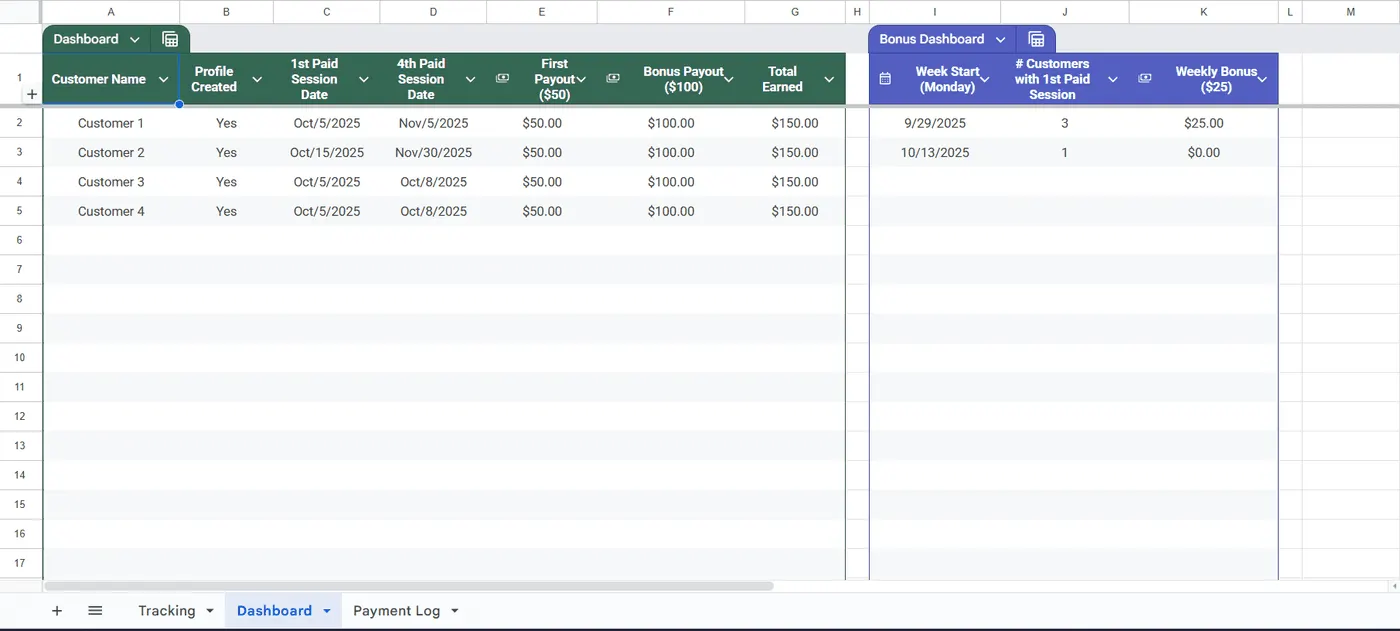
Task: Click the currency icon in First Payout header
Action: tap(502, 79)
